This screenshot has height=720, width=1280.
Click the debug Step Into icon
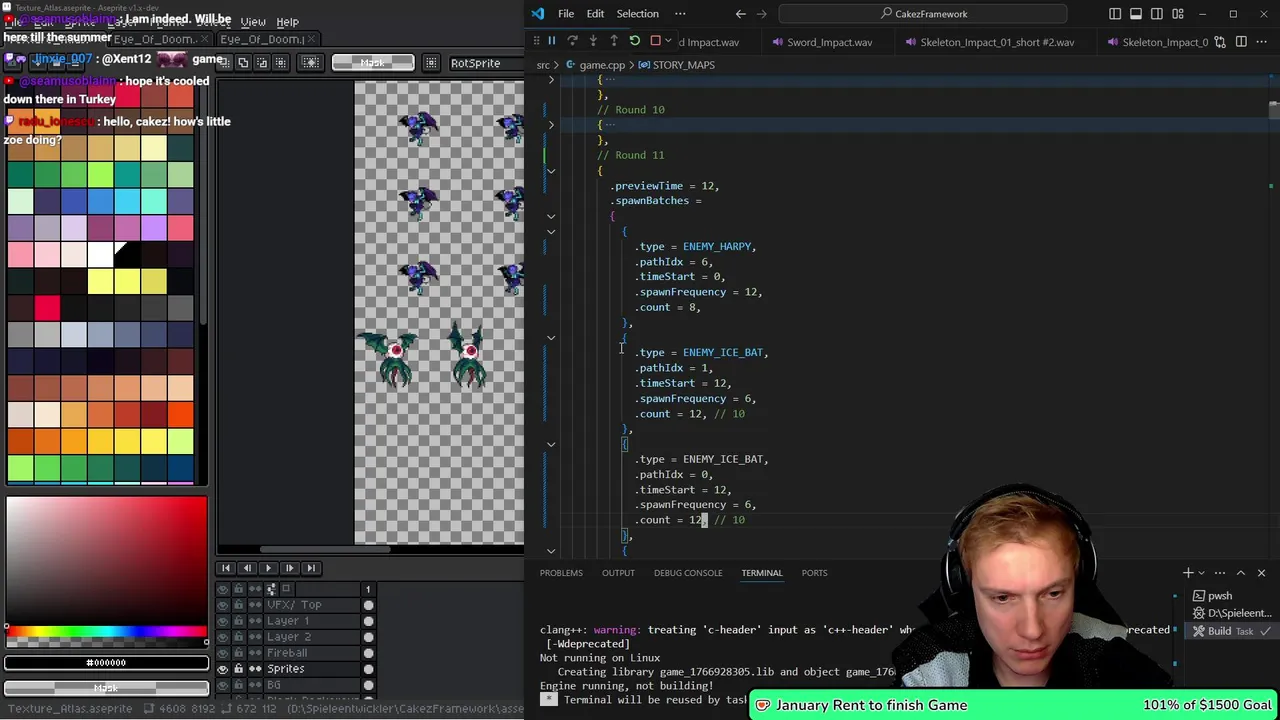593,41
